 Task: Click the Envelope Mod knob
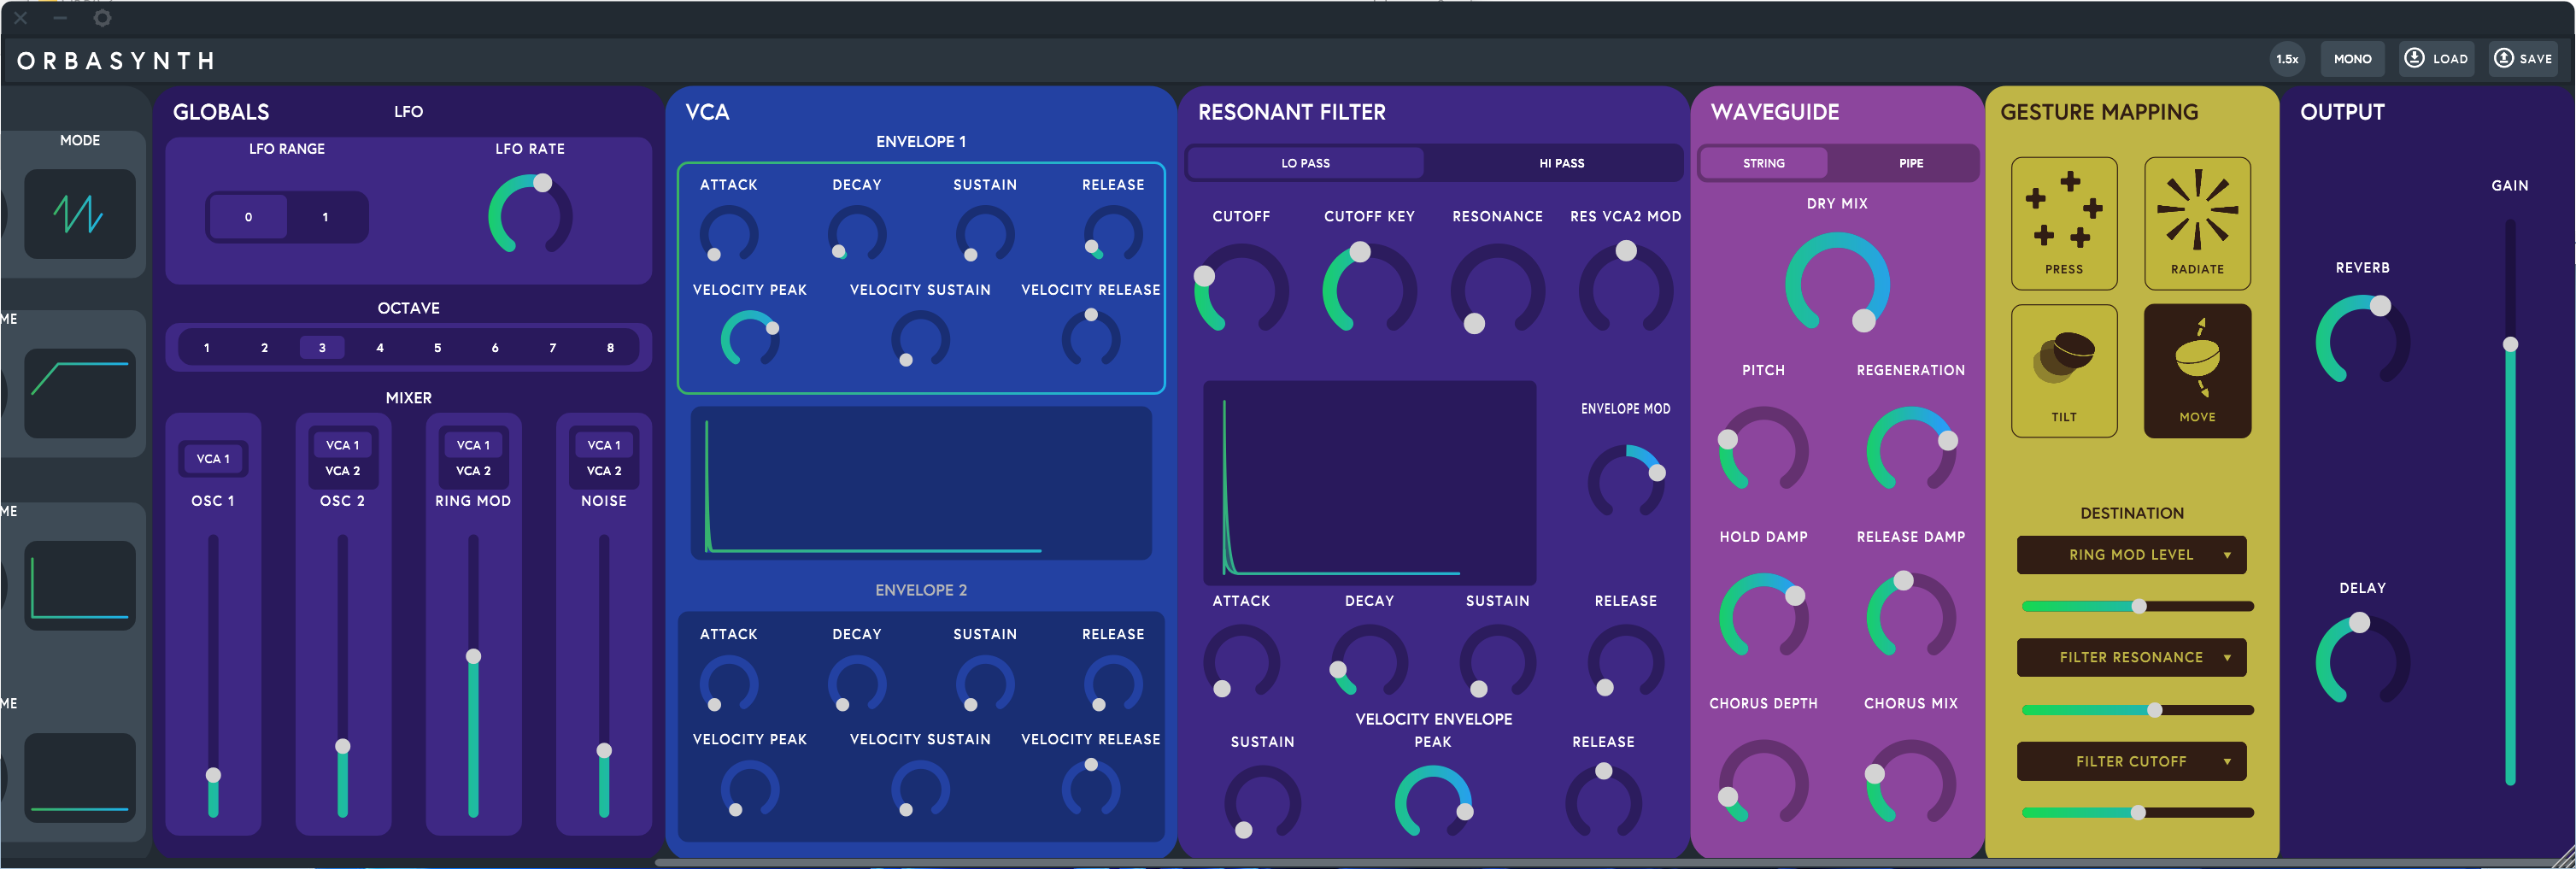click(1625, 483)
